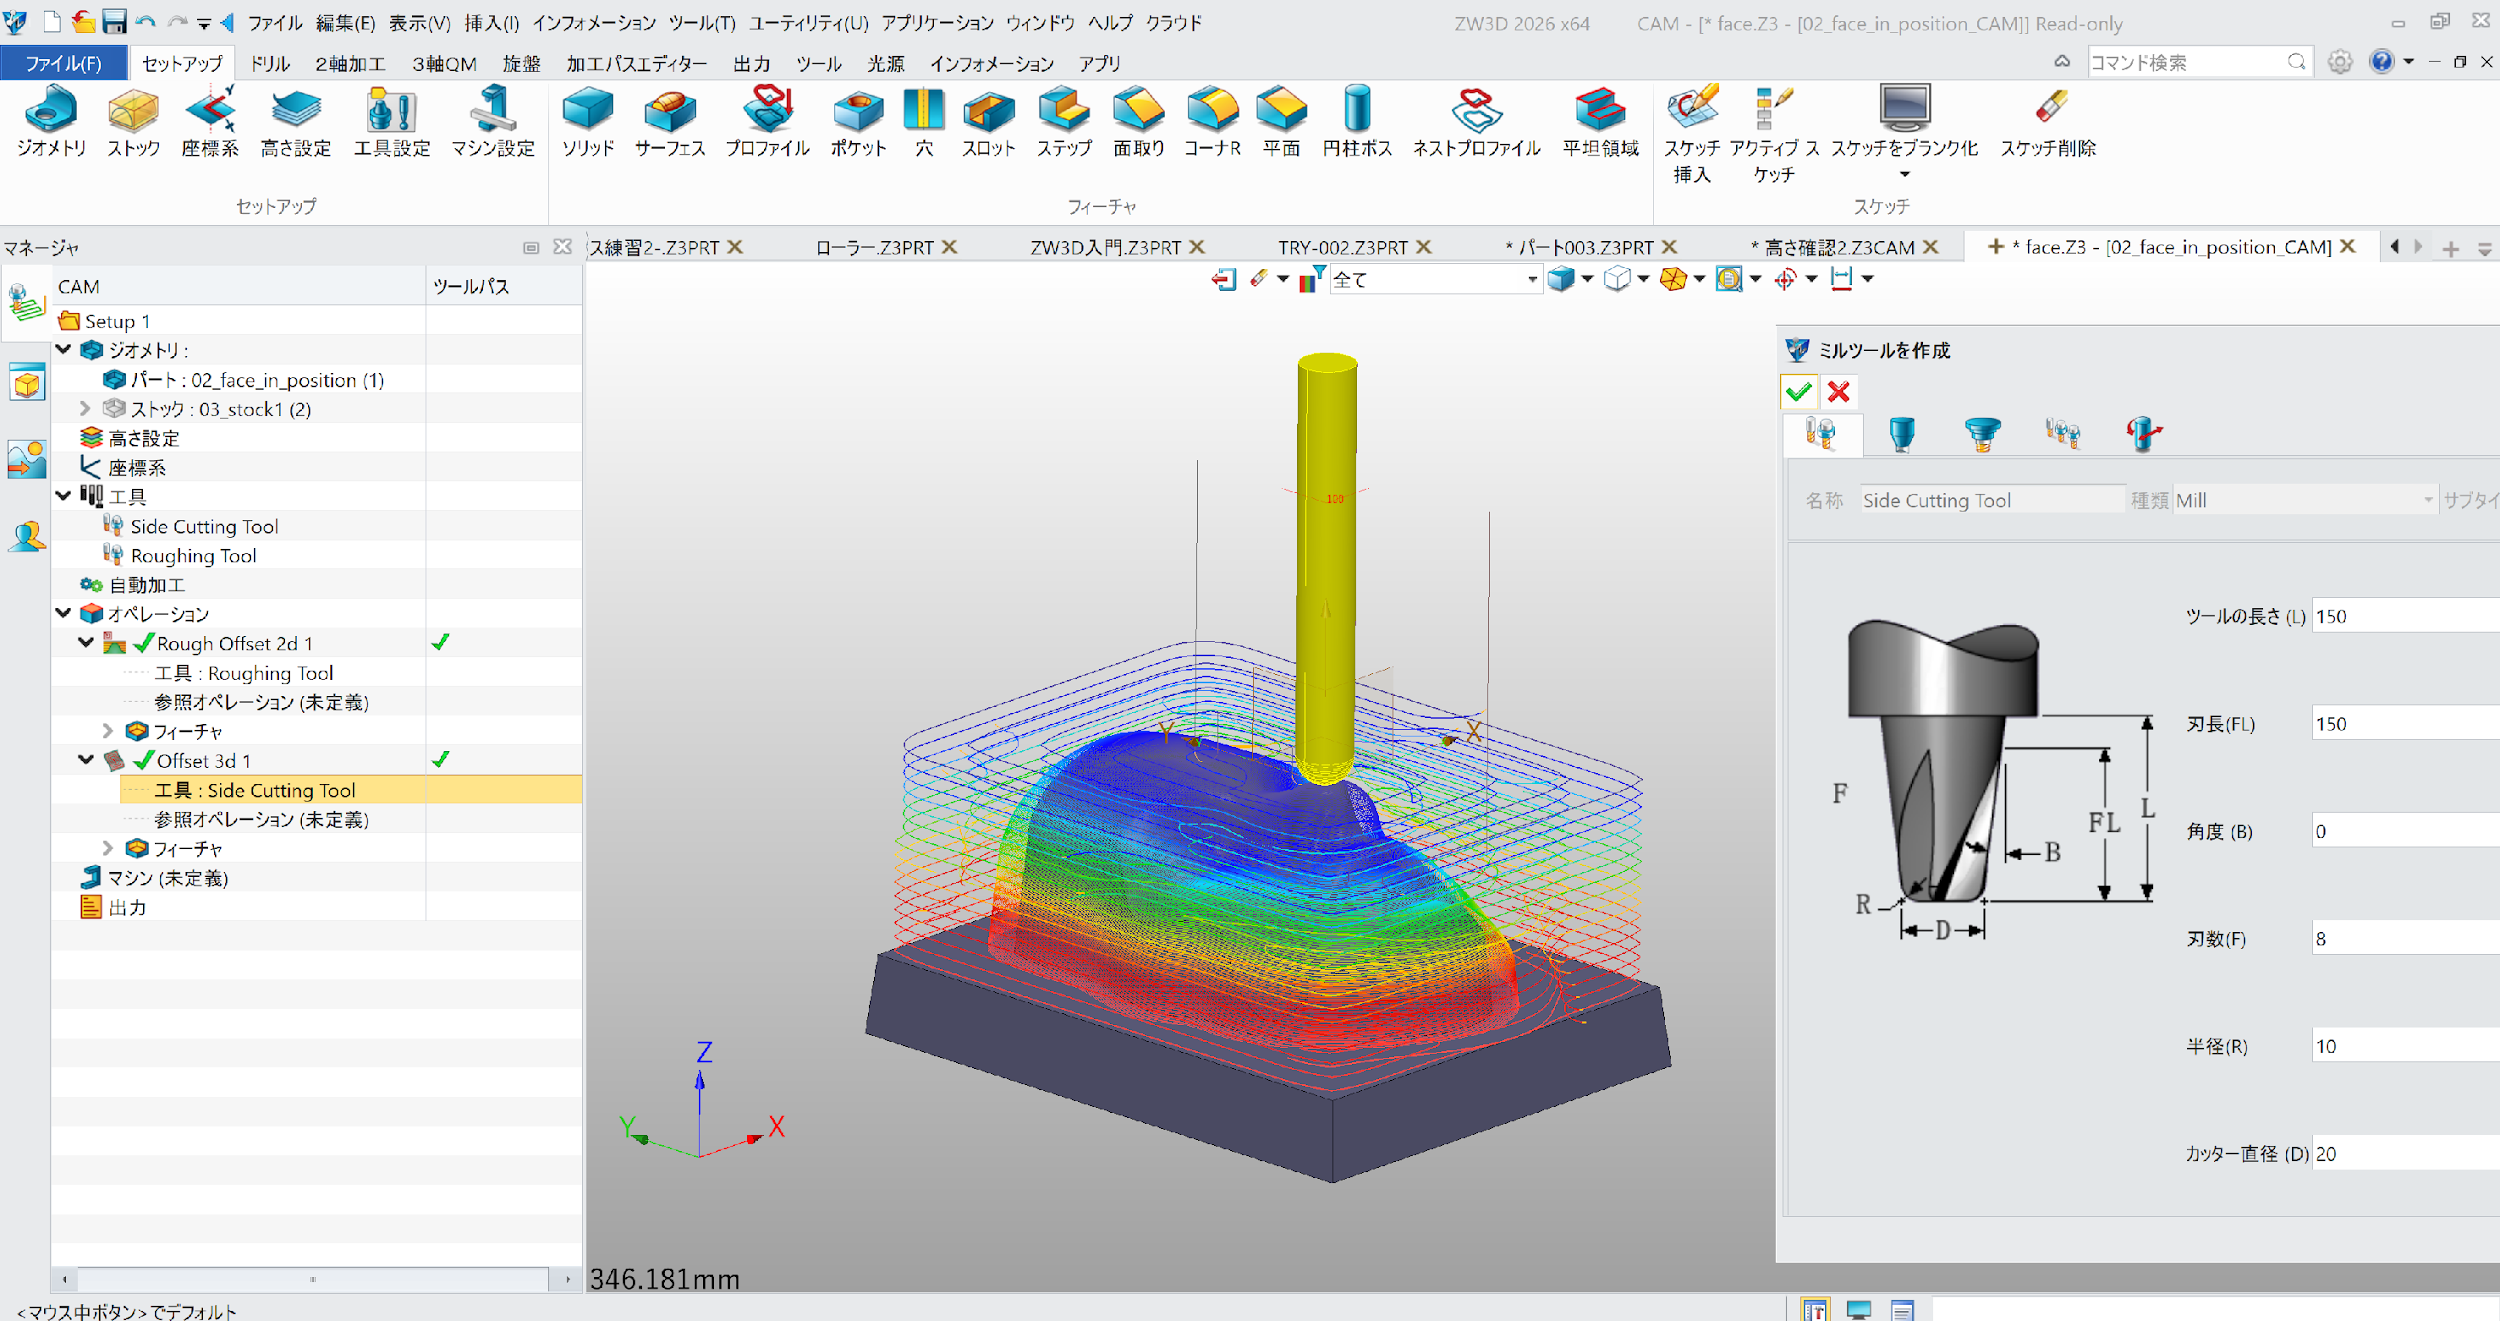Viewport: 2500px width, 1321px height.
Task: Switch to the 3軸QM ribbon tab
Action: point(444,64)
